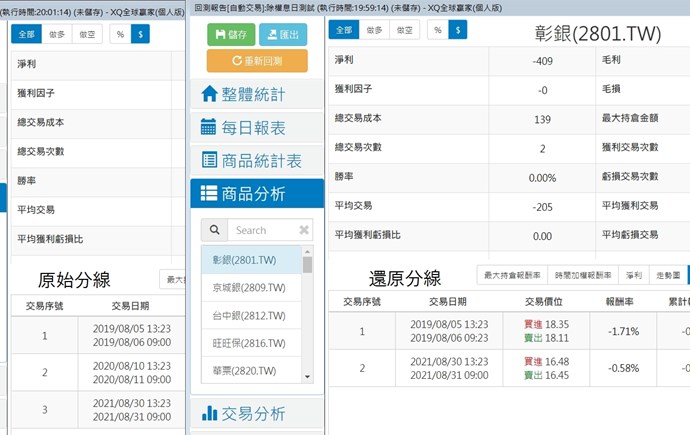Open 整體統計 with the home icon
This screenshot has height=435, width=690.
257,95
